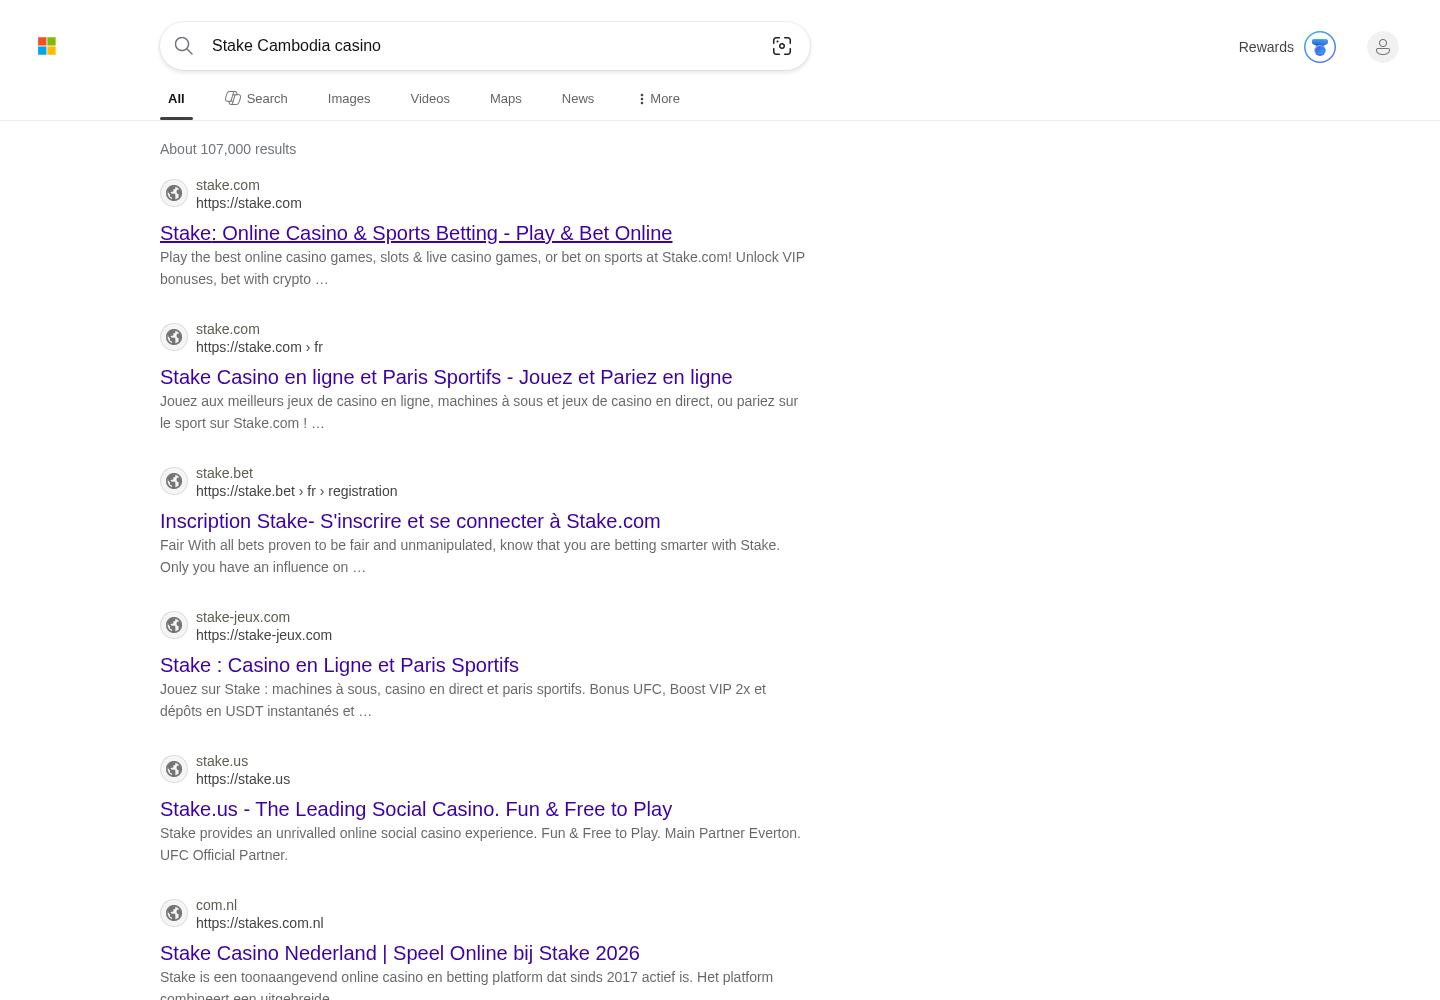Image resolution: width=1440 pixels, height=1000 pixels.
Task: Switch to the Videos tab
Action: pyautogui.click(x=430, y=99)
